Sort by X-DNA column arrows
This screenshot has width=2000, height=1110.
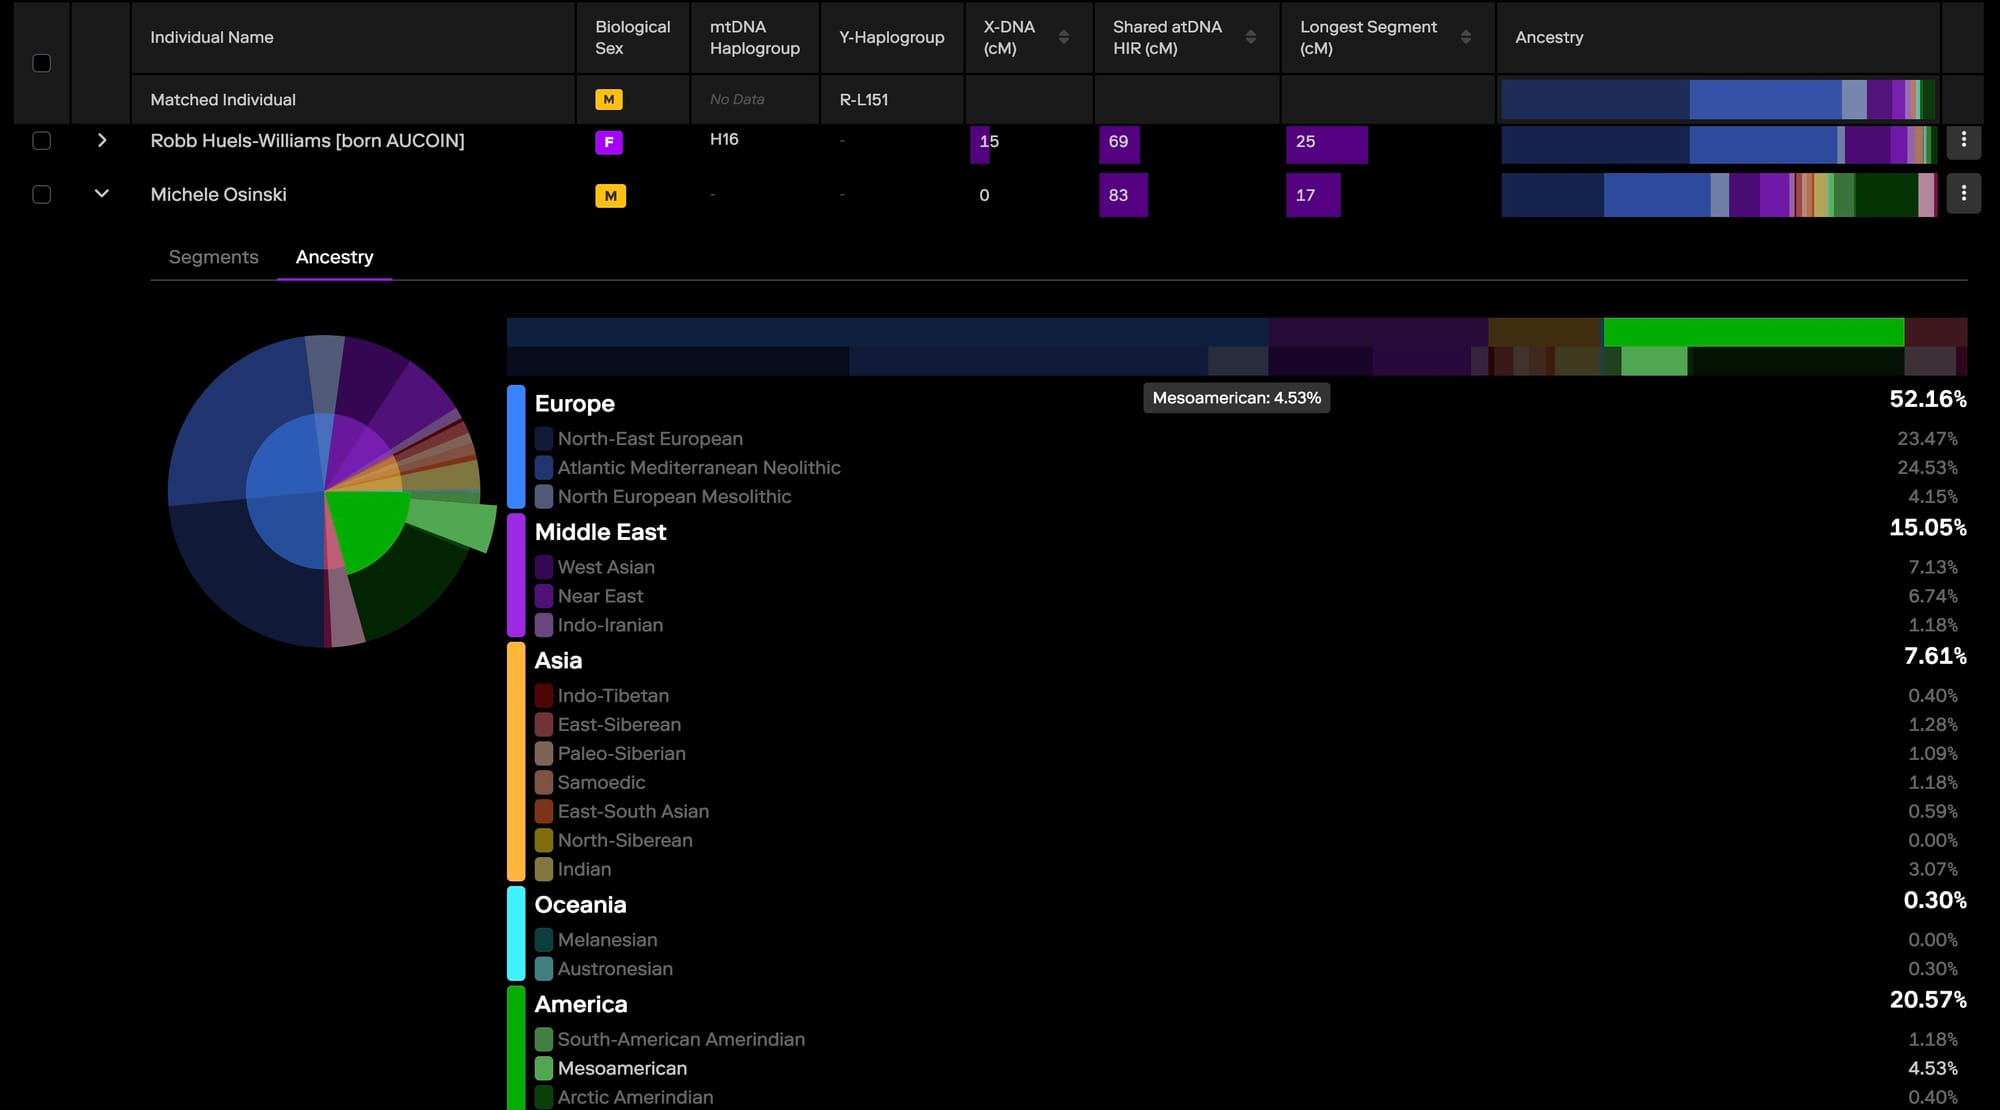tap(1063, 37)
